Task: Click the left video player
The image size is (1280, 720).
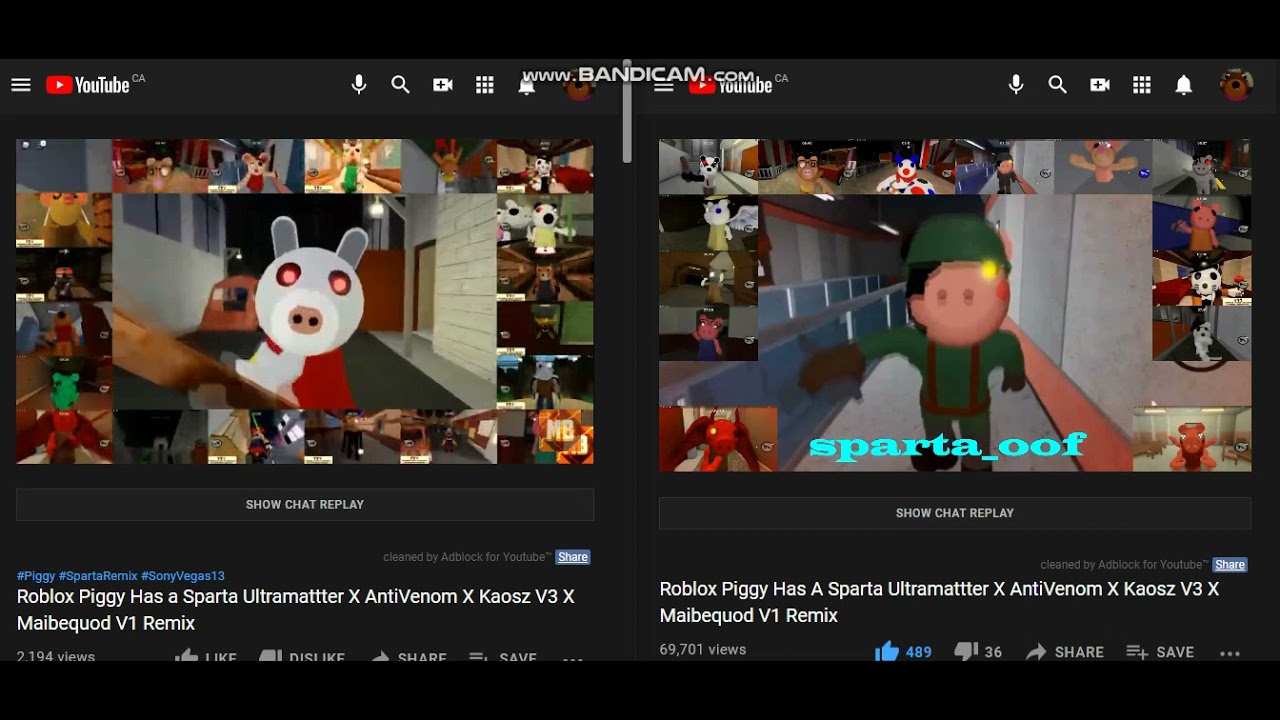Action: pyautogui.click(x=305, y=301)
